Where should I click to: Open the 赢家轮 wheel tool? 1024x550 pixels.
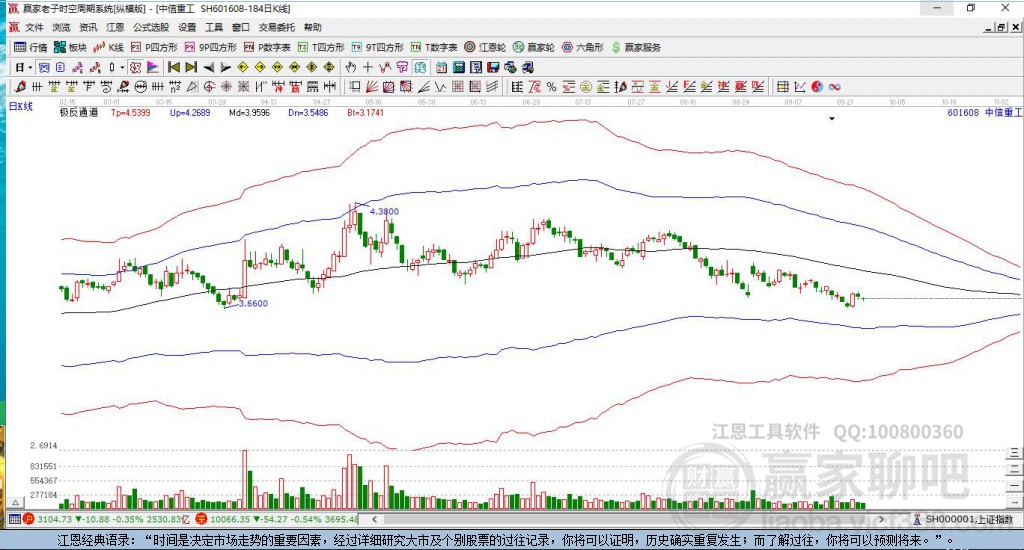[534, 47]
